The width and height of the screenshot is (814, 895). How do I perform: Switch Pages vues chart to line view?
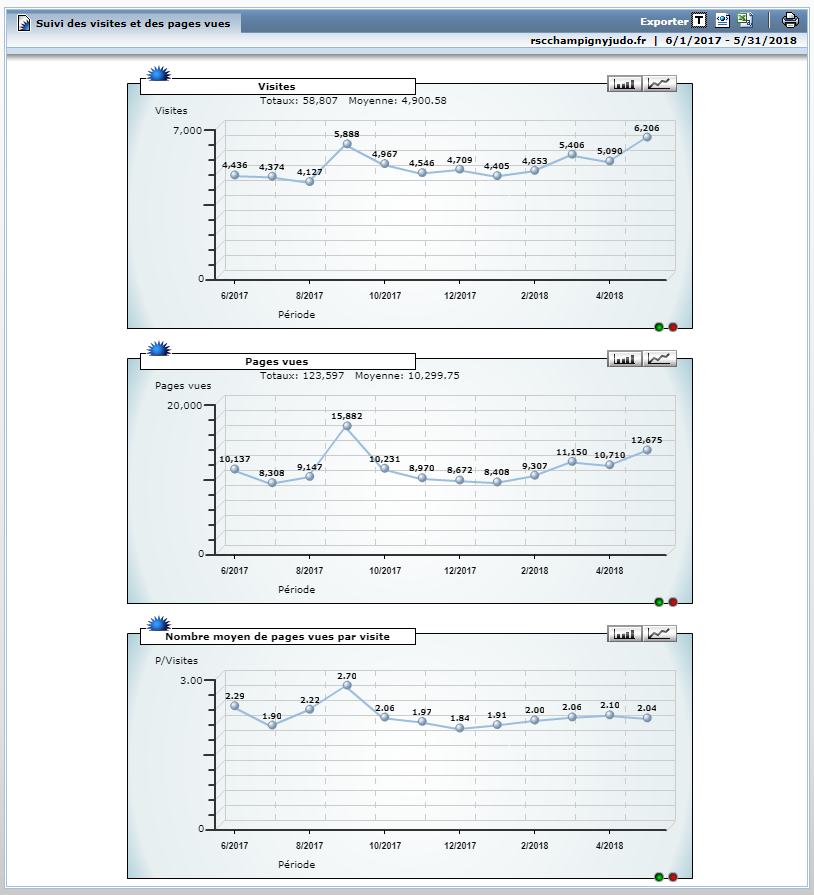coord(659,359)
